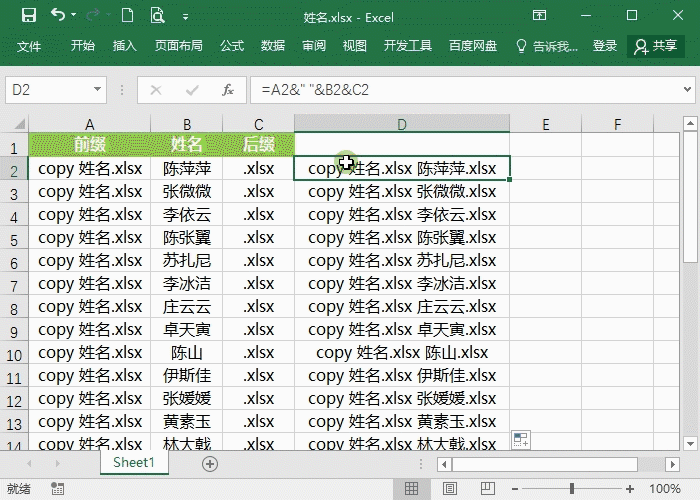Switch to the 开始 ribbon tab
This screenshot has width=700, height=500.
click(83, 46)
